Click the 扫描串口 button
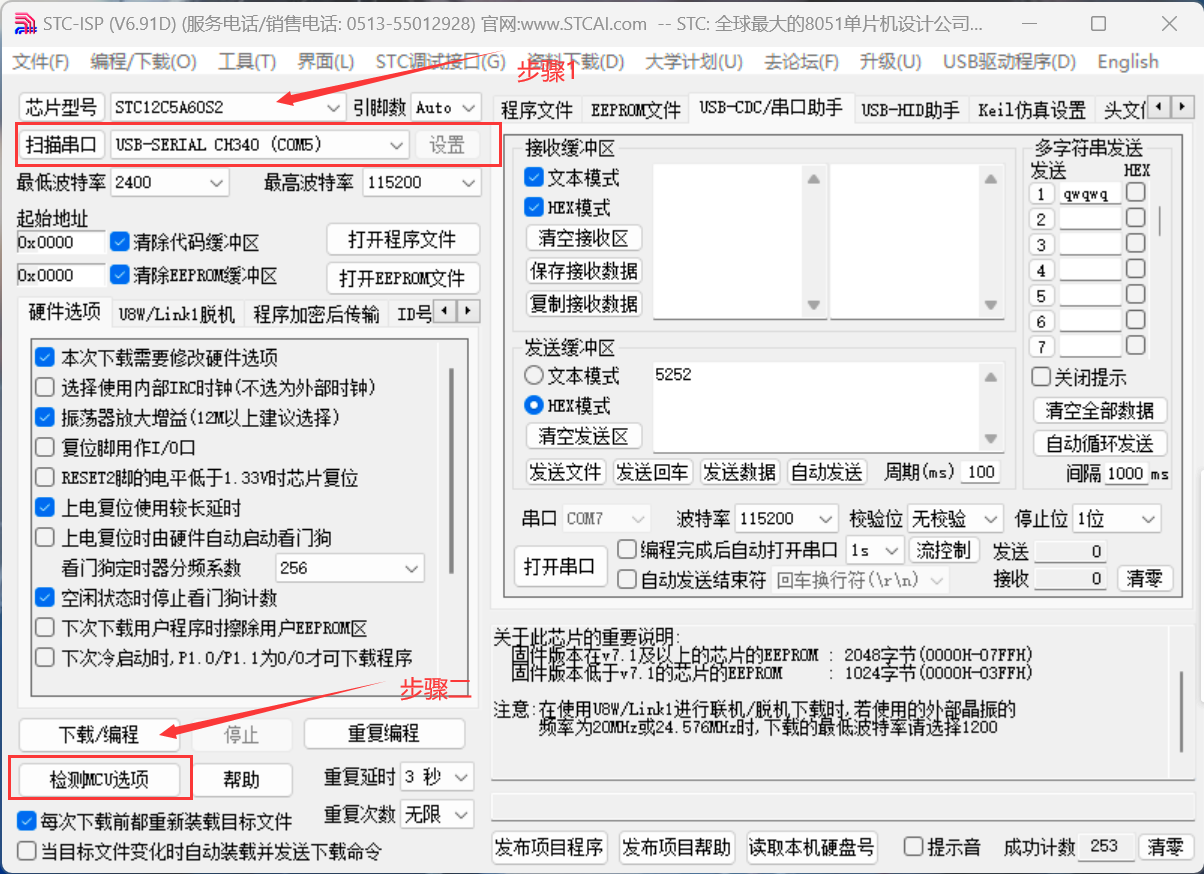 [62, 145]
